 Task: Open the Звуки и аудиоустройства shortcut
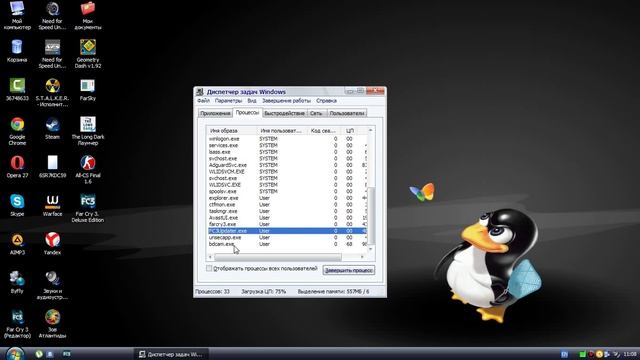click(52, 286)
